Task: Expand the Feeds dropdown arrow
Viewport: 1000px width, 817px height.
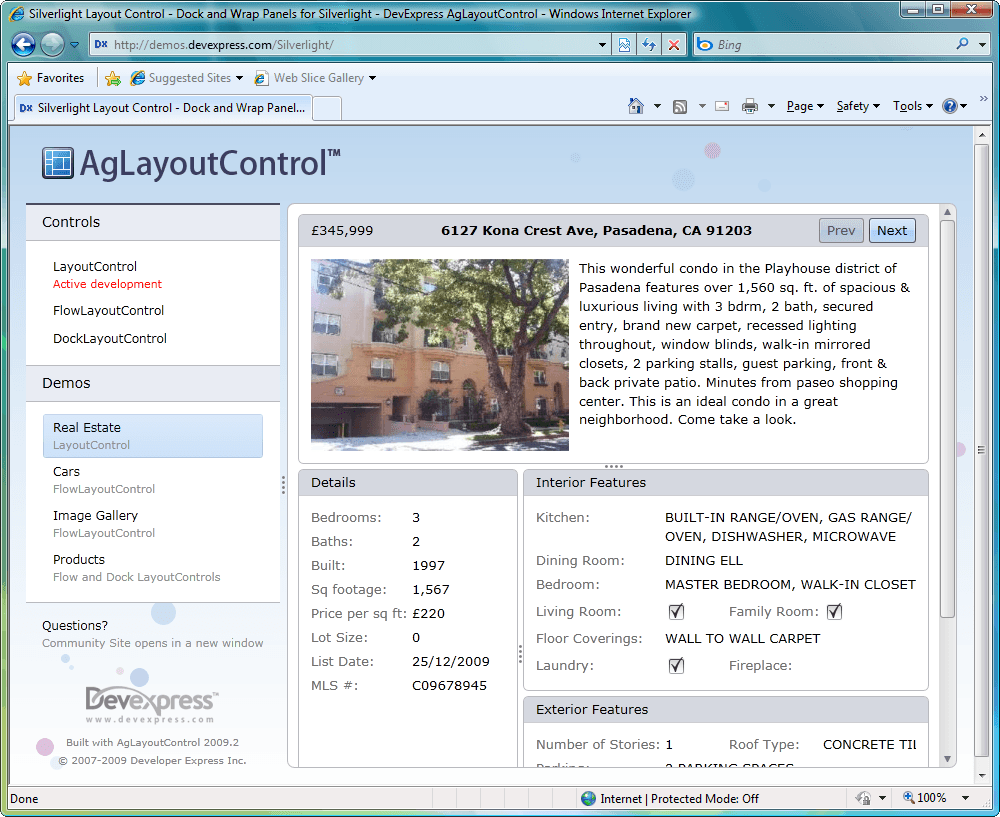Action: tap(702, 106)
